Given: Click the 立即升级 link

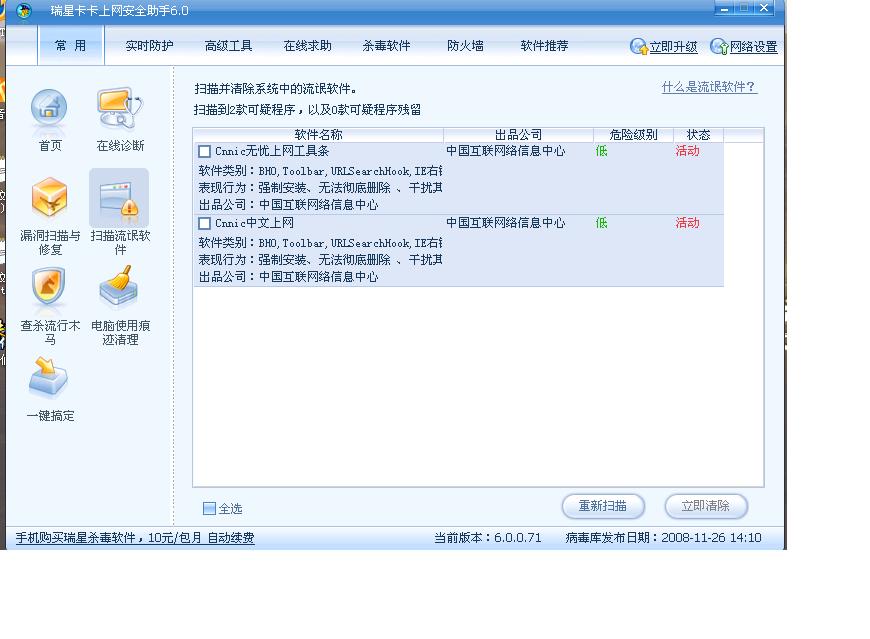Looking at the screenshot, I should click(673, 47).
